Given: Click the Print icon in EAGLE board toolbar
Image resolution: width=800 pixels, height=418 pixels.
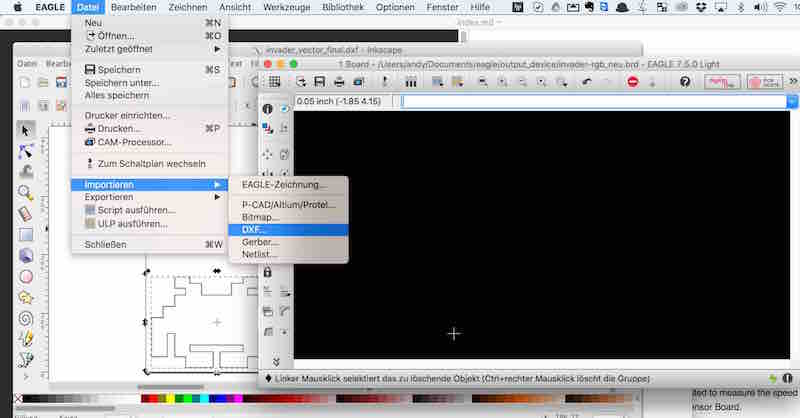Looking at the screenshot, I should [x=339, y=82].
